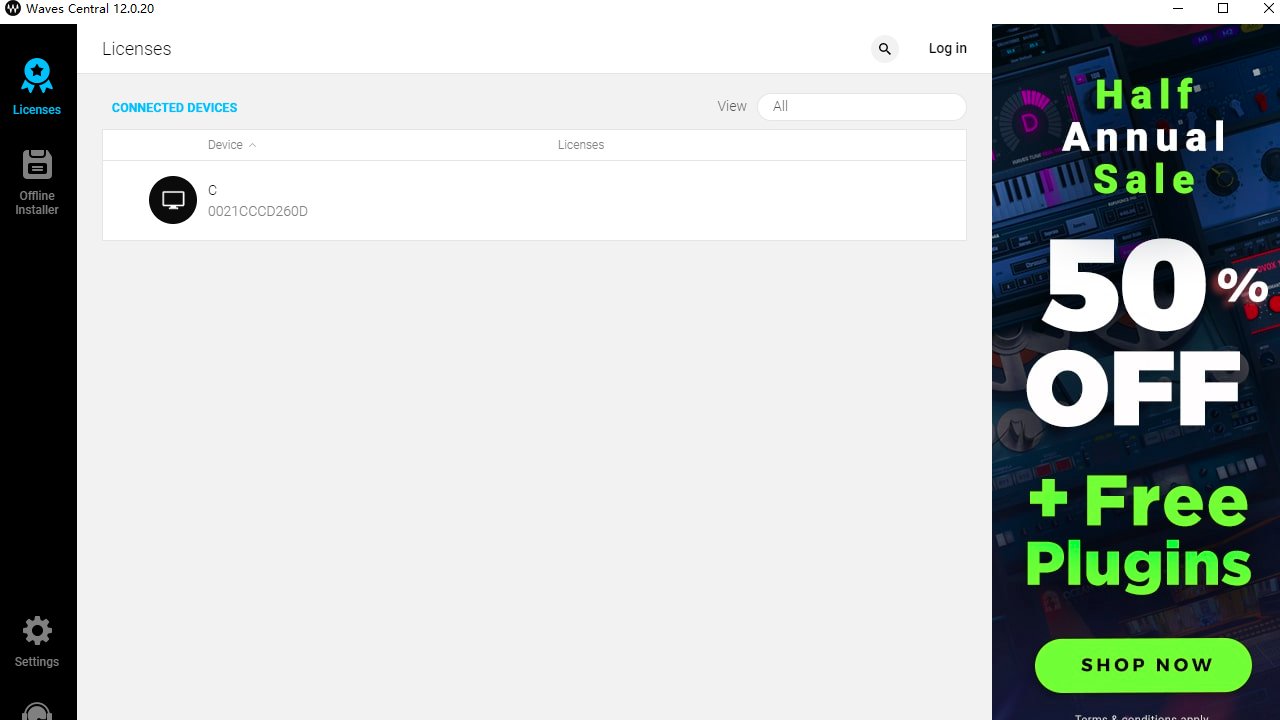This screenshot has height=720, width=1280.
Task: Click the CONNECTED DEVICES heading
Action: click(174, 108)
